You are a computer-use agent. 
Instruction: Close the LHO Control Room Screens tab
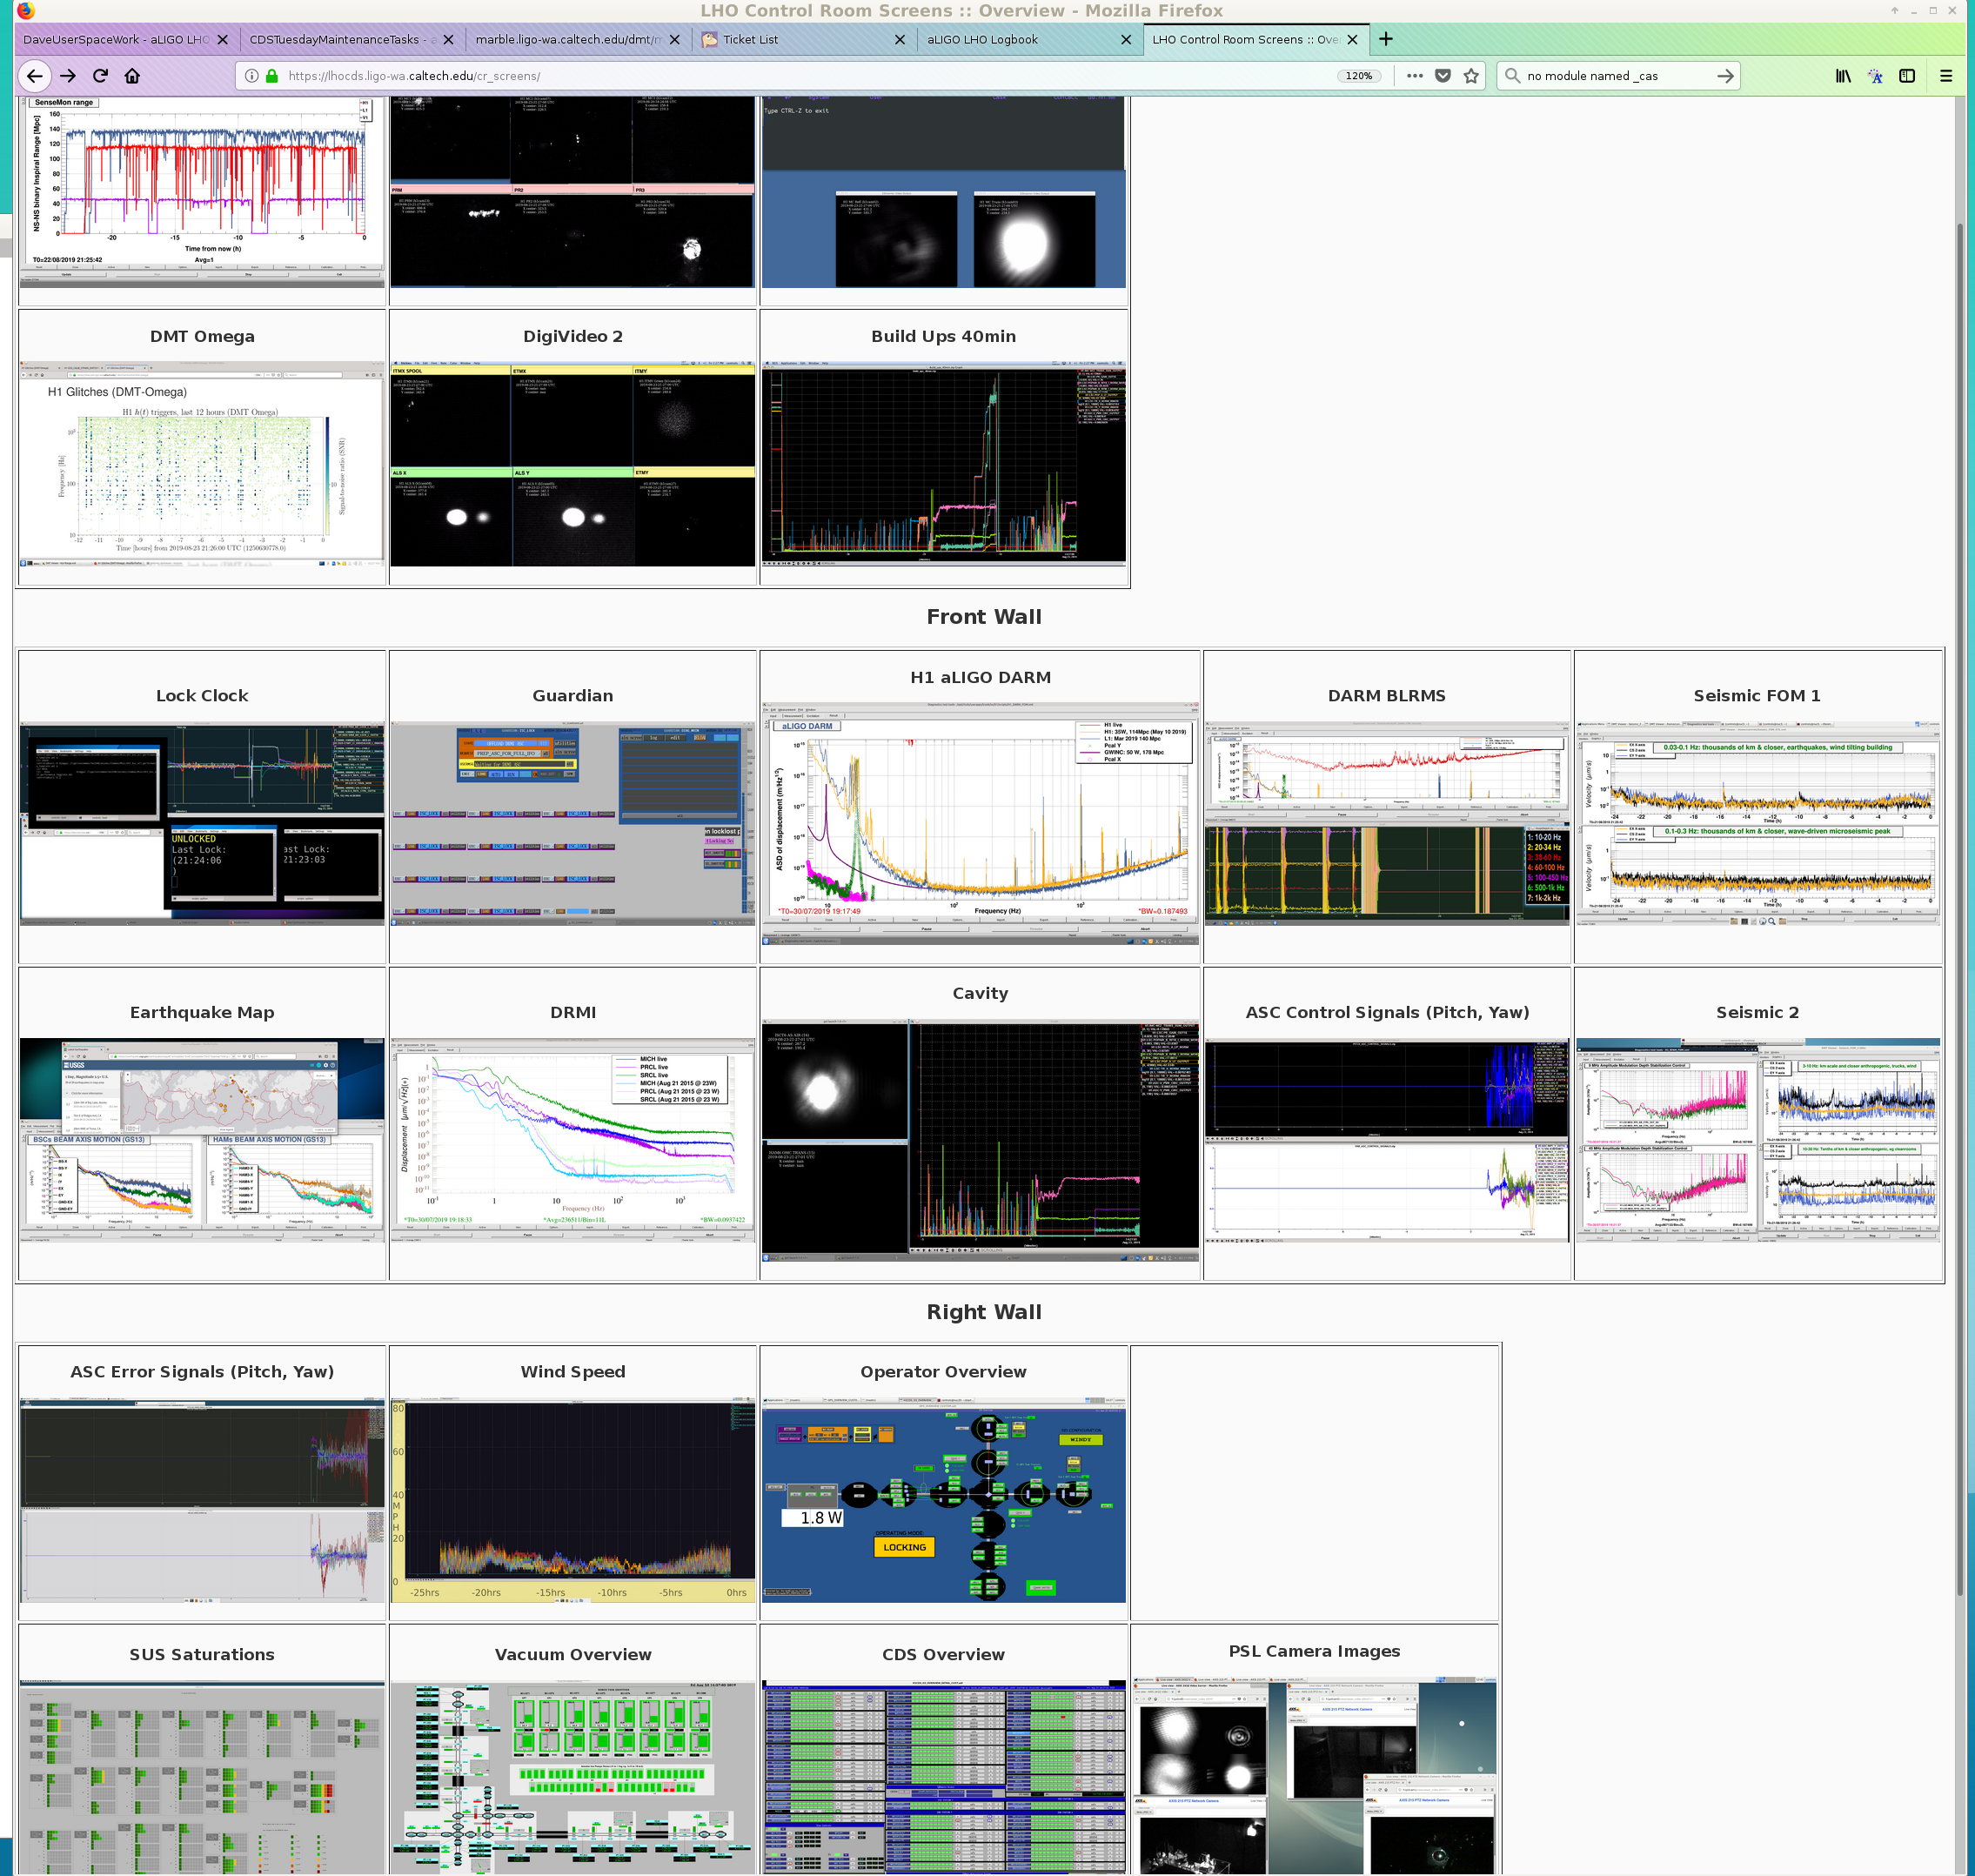[x=1353, y=40]
